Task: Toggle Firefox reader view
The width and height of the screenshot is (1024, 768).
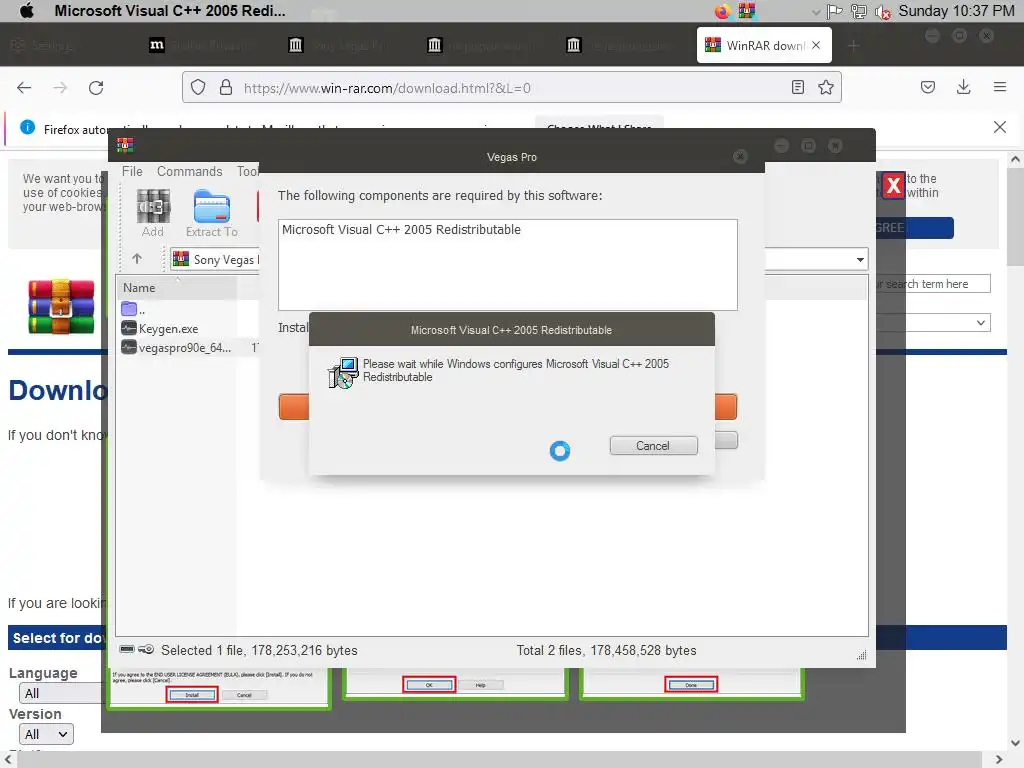Action: [797, 88]
